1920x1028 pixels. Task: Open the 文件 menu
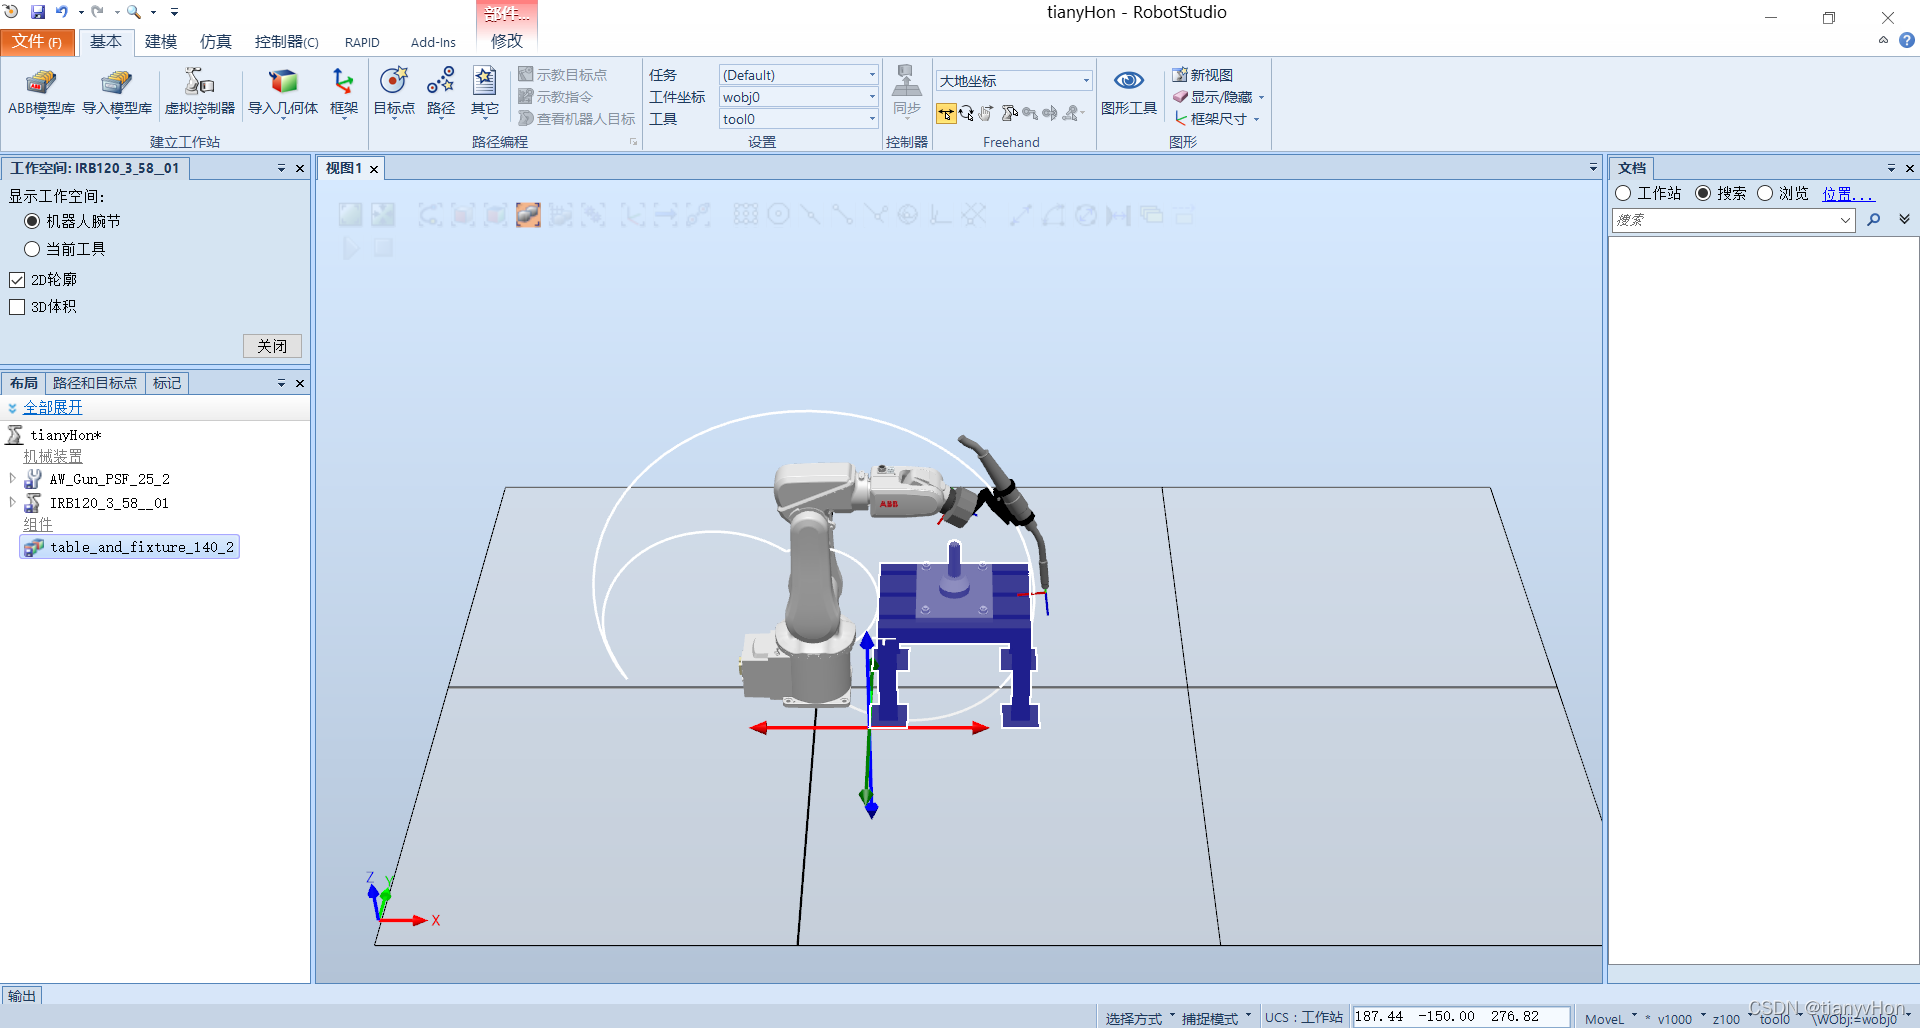(38, 42)
